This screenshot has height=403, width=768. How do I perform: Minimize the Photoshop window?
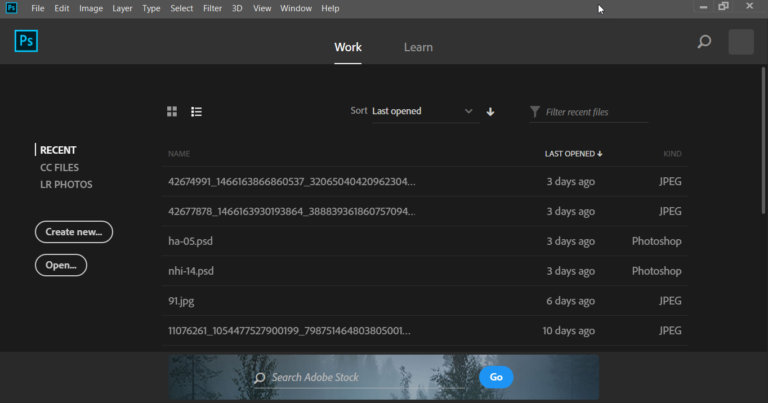[x=703, y=7]
